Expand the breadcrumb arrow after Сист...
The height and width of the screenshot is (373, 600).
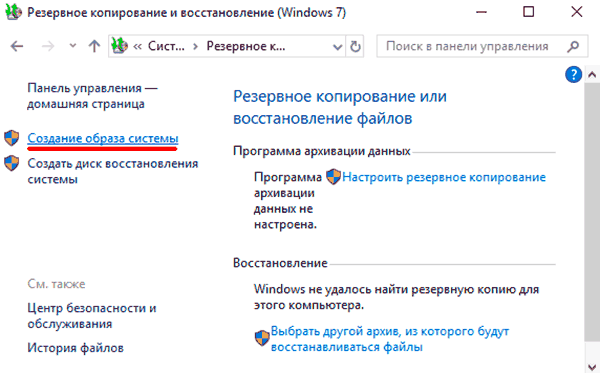[196, 47]
